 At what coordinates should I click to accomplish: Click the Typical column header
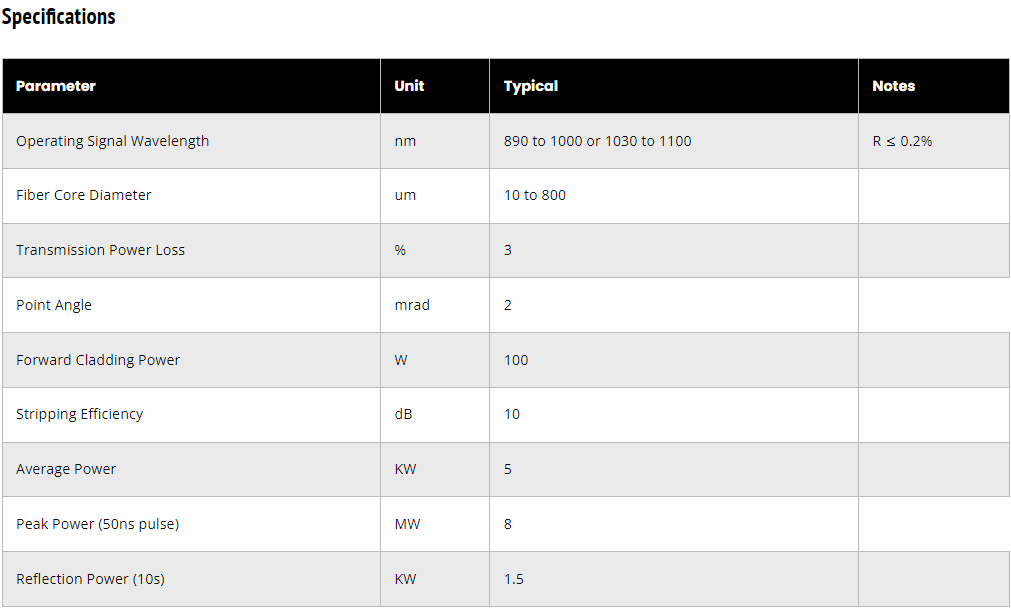[x=531, y=86]
